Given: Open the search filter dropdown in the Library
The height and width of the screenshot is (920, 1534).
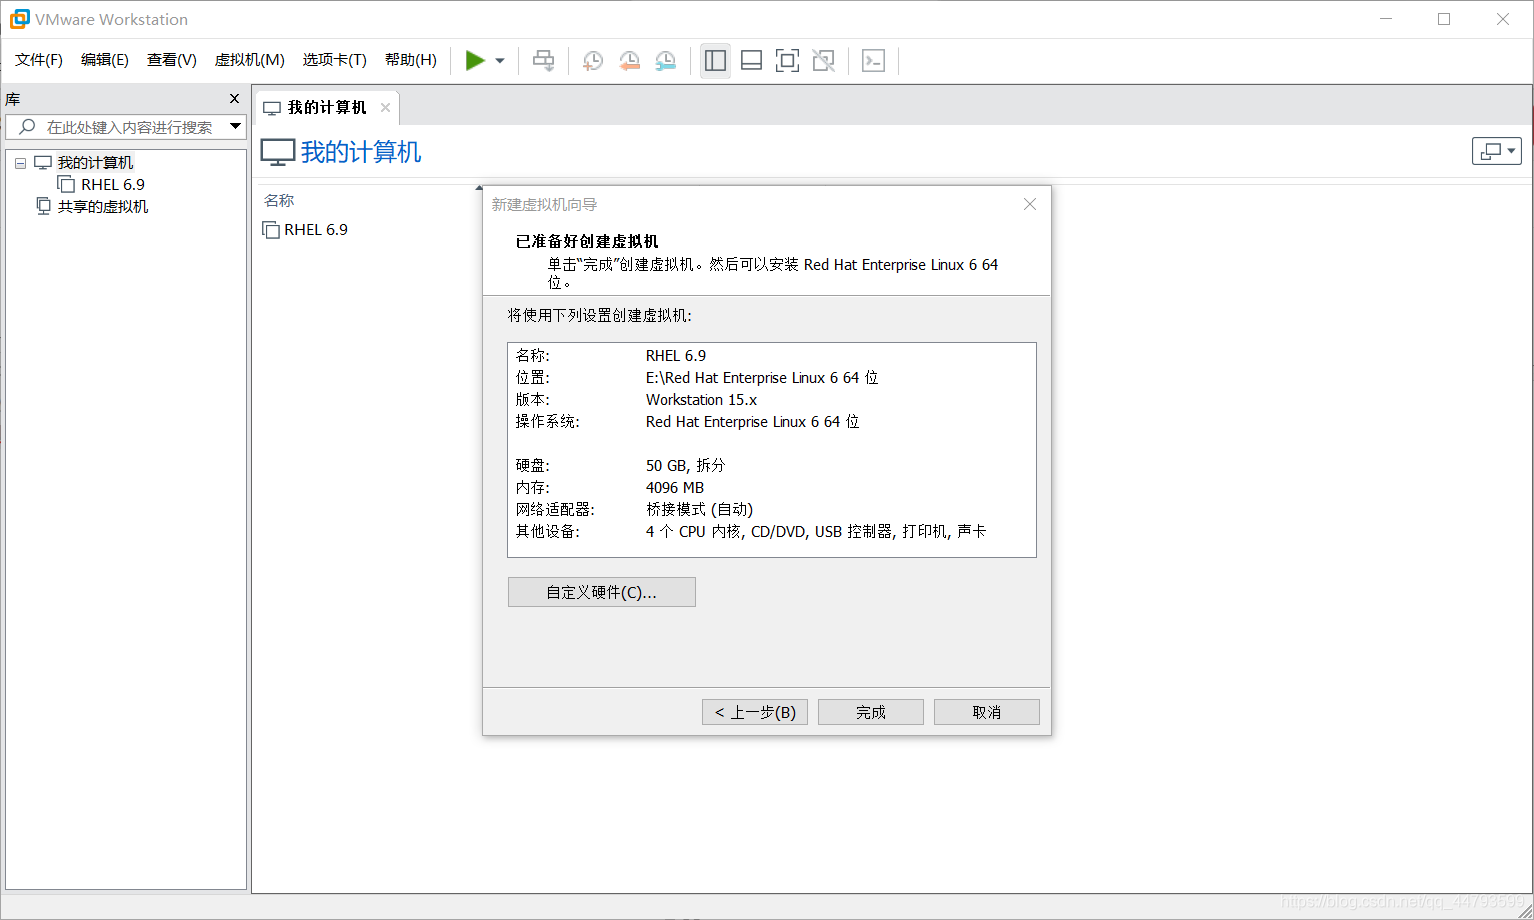Looking at the screenshot, I should tap(236, 126).
